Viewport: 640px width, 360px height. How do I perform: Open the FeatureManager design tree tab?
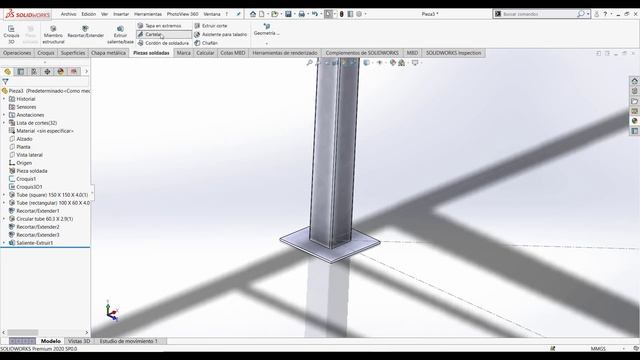coord(7,71)
